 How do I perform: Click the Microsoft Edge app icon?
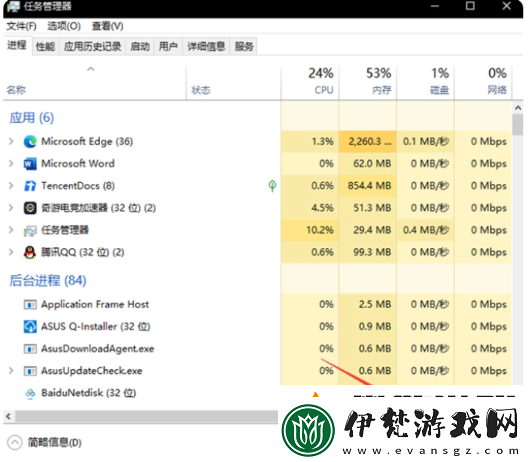pyautogui.click(x=30, y=142)
